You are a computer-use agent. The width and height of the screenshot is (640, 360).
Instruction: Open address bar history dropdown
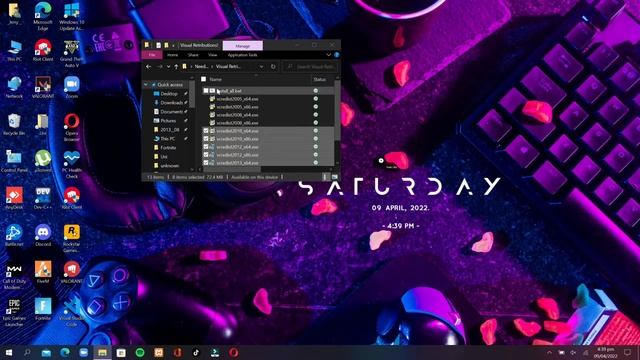(261, 67)
